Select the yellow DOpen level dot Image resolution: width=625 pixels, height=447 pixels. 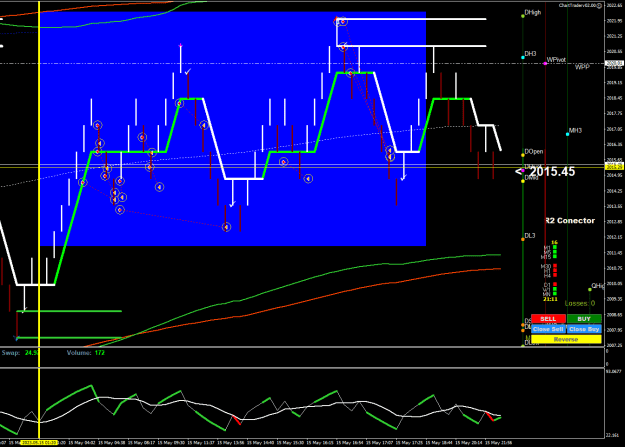point(523,155)
